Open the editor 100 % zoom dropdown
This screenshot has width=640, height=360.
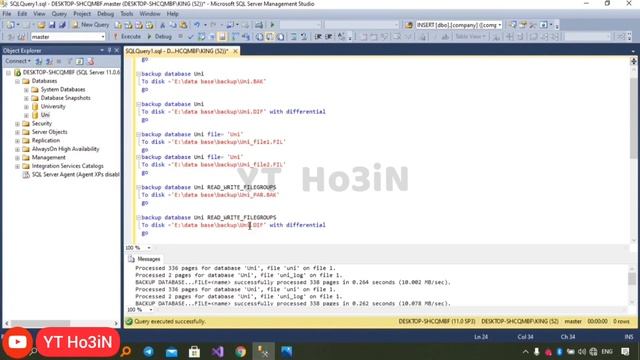(149, 248)
